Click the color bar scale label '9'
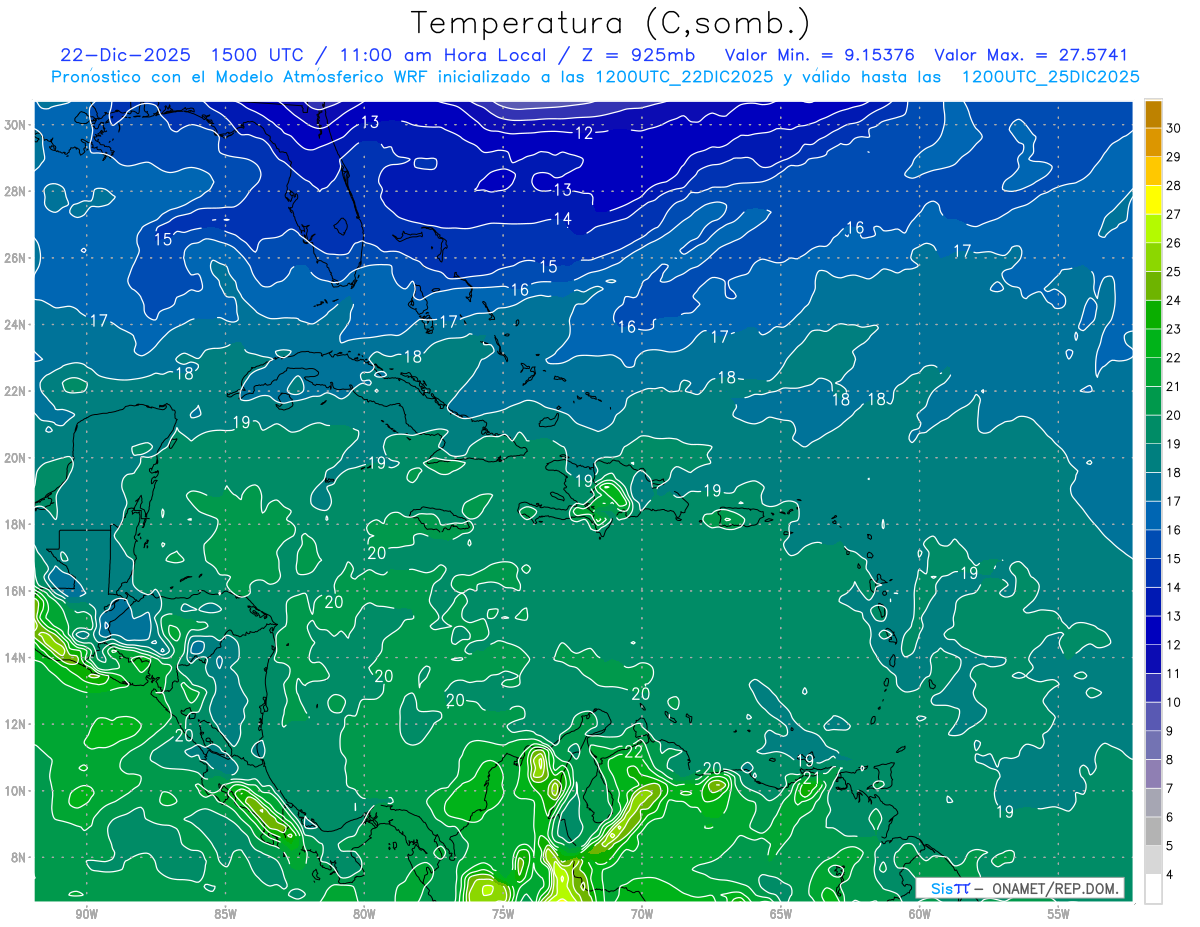Viewport: 1200px width, 927px height. (1170, 731)
